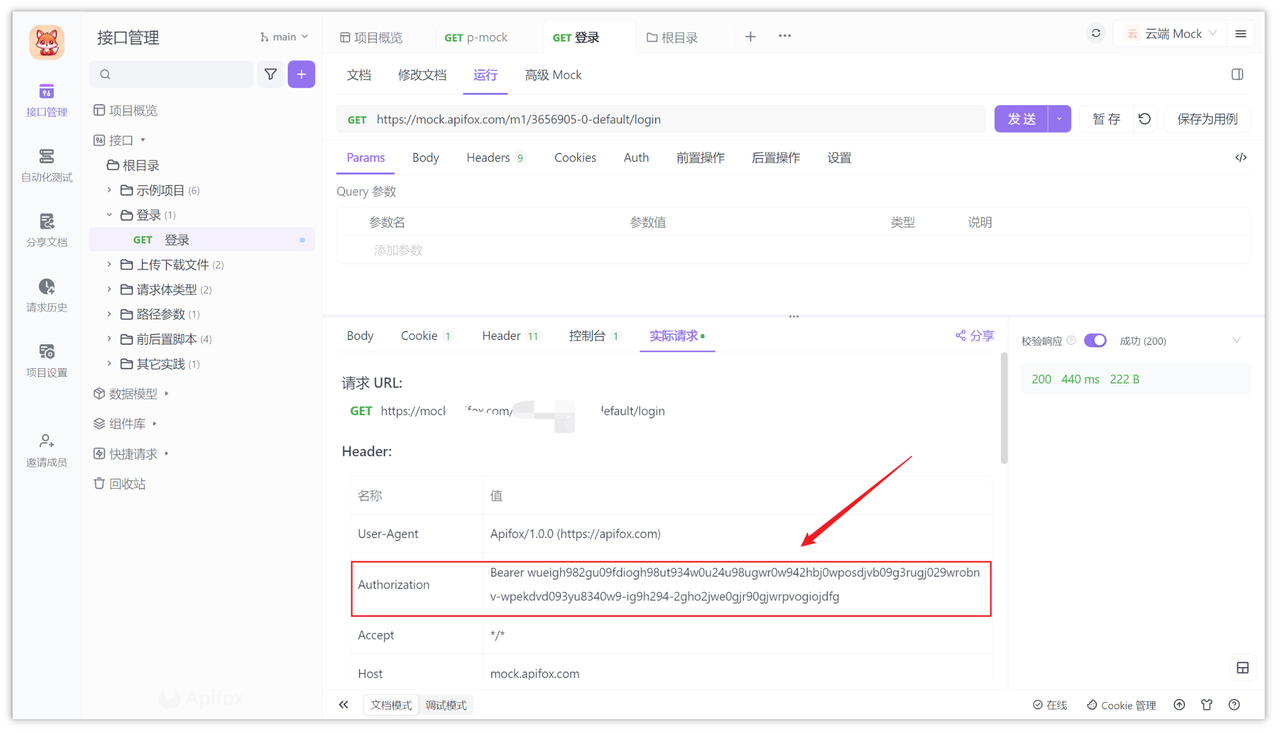Switch to the 项目概览 tab
This screenshot has height=732, width=1280.
[371, 37]
